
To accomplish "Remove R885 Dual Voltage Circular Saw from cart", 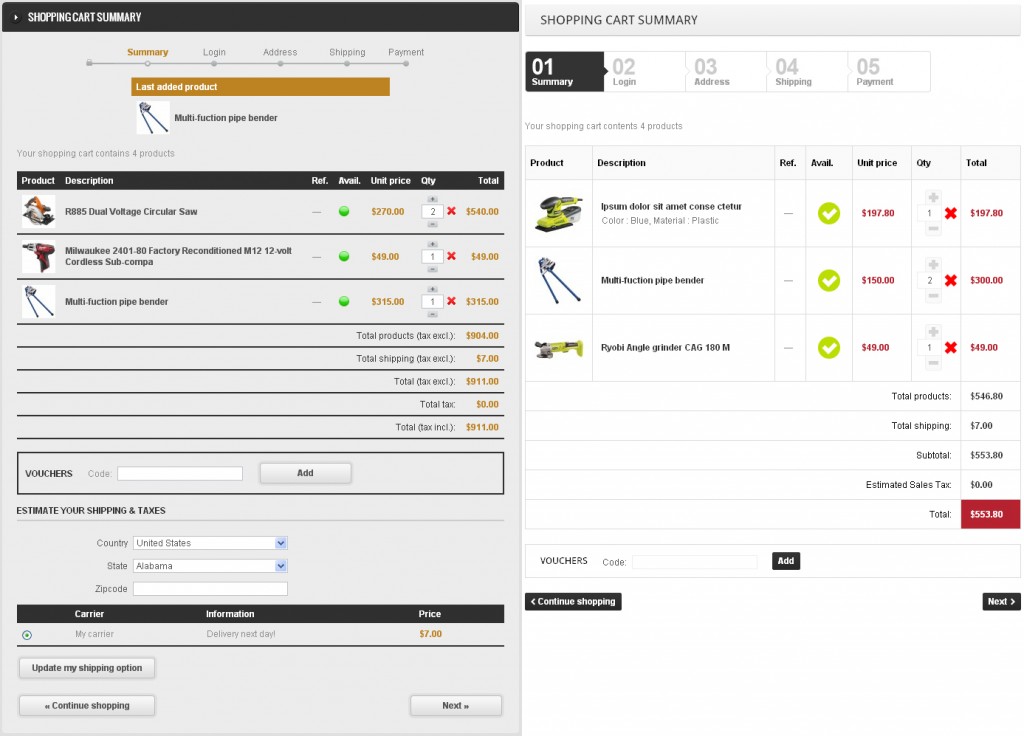I will 452,212.
